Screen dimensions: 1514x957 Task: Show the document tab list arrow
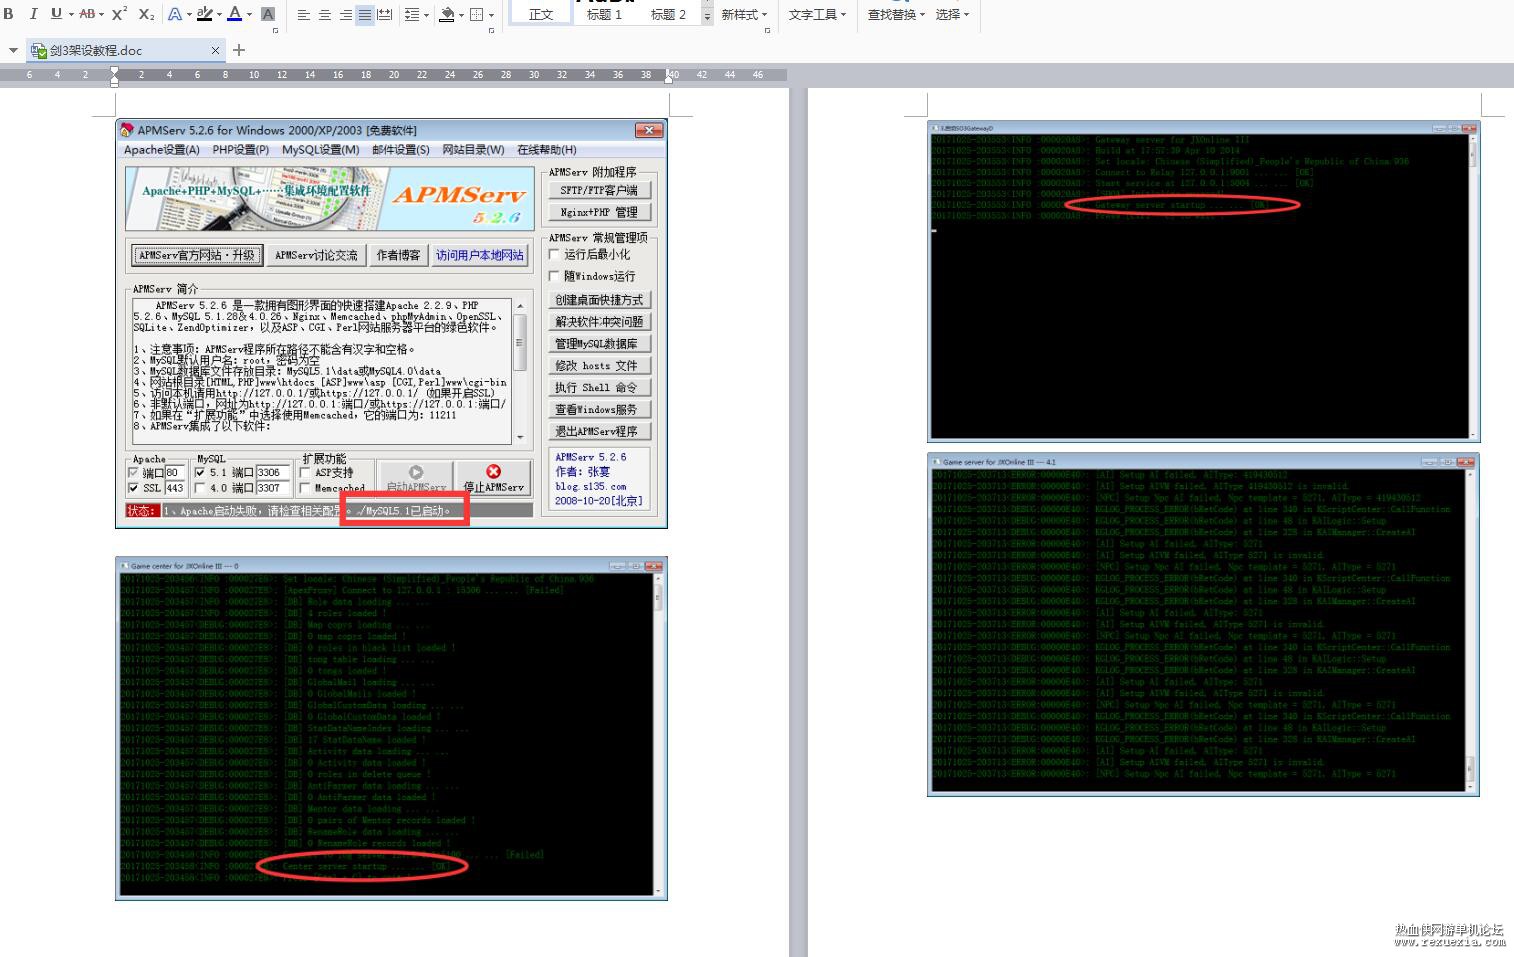point(13,50)
